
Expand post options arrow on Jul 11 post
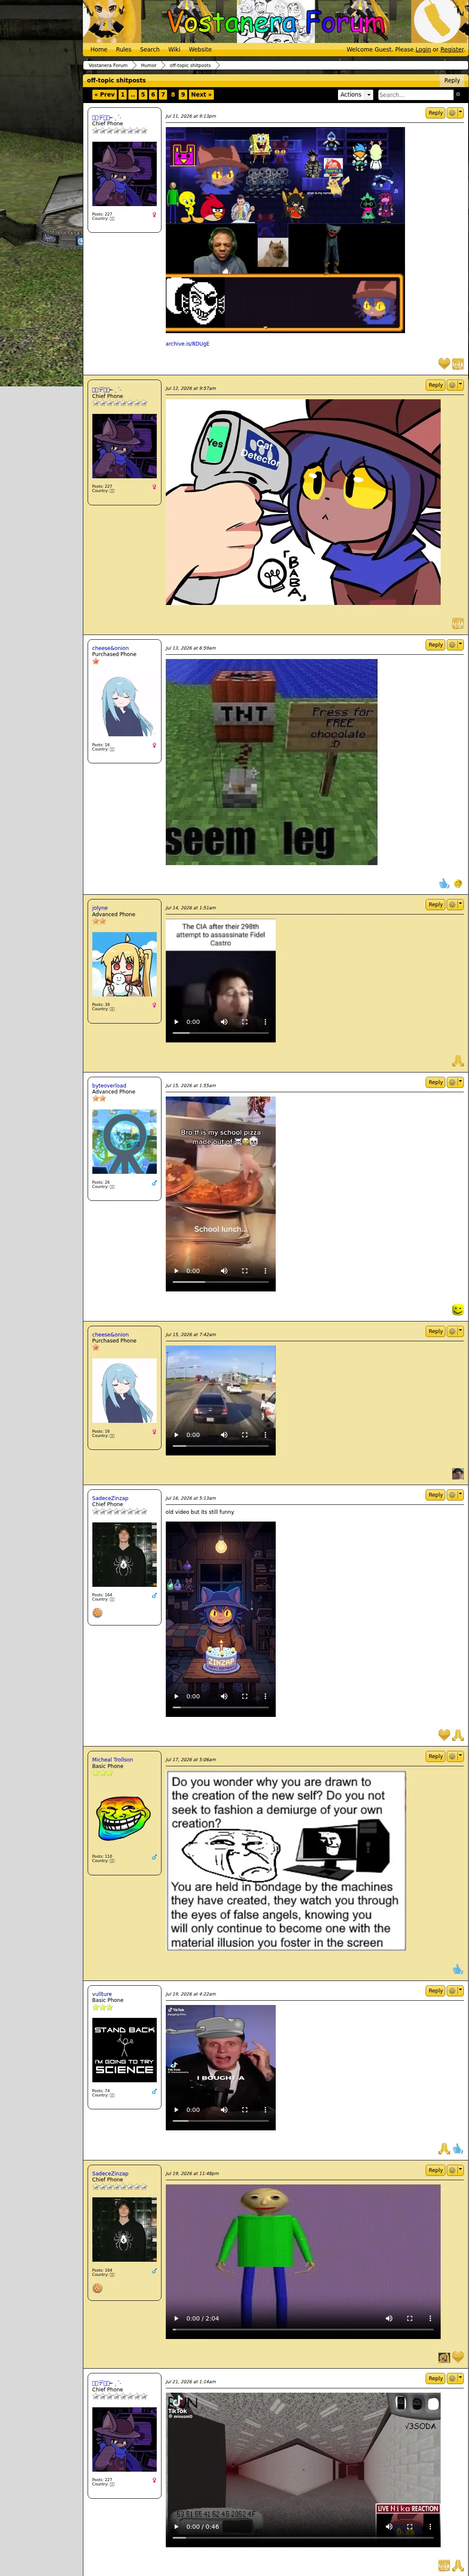click(x=460, y=113)
